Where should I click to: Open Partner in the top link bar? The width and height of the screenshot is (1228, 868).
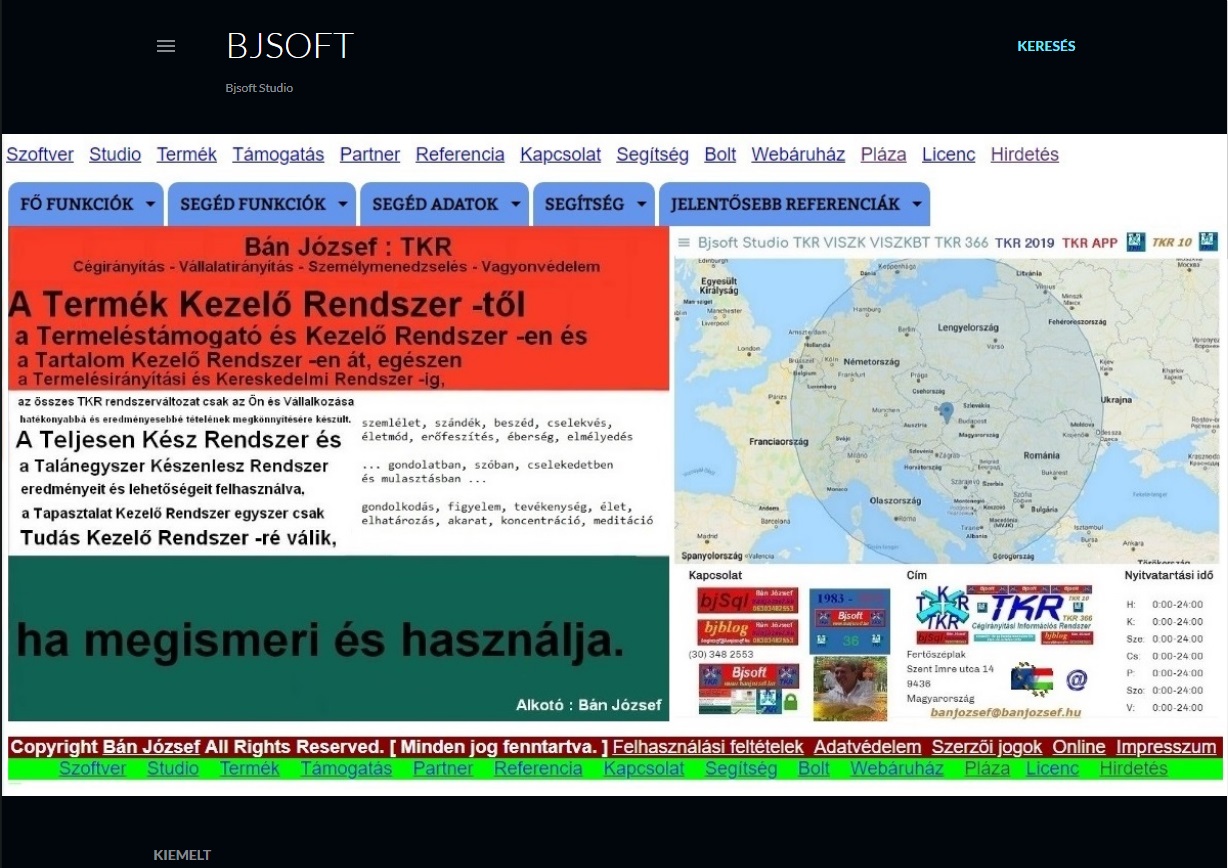[x=370, y=155]
